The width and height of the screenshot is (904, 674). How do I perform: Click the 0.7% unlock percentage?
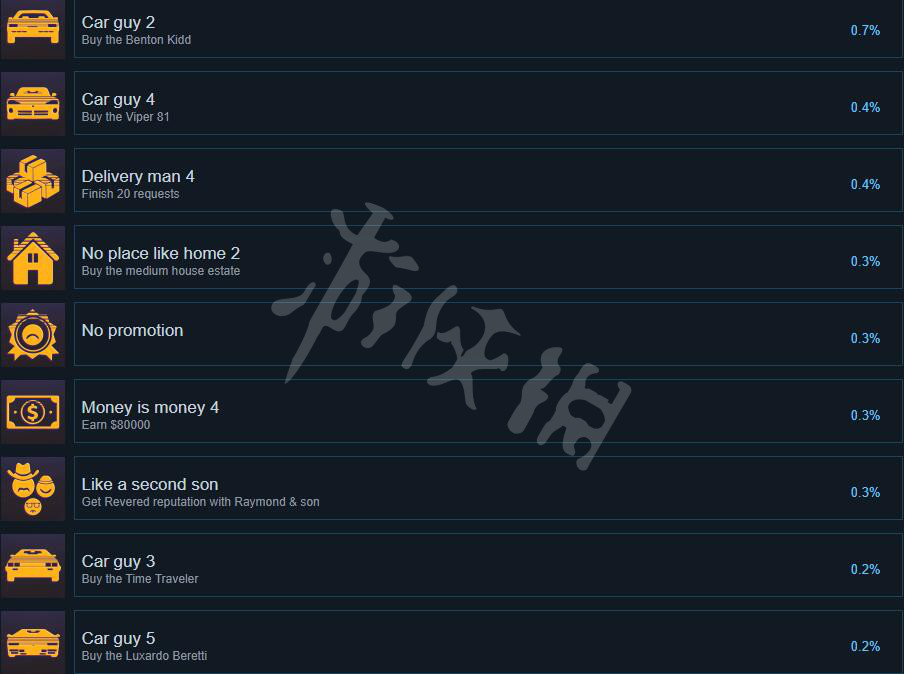865,31
